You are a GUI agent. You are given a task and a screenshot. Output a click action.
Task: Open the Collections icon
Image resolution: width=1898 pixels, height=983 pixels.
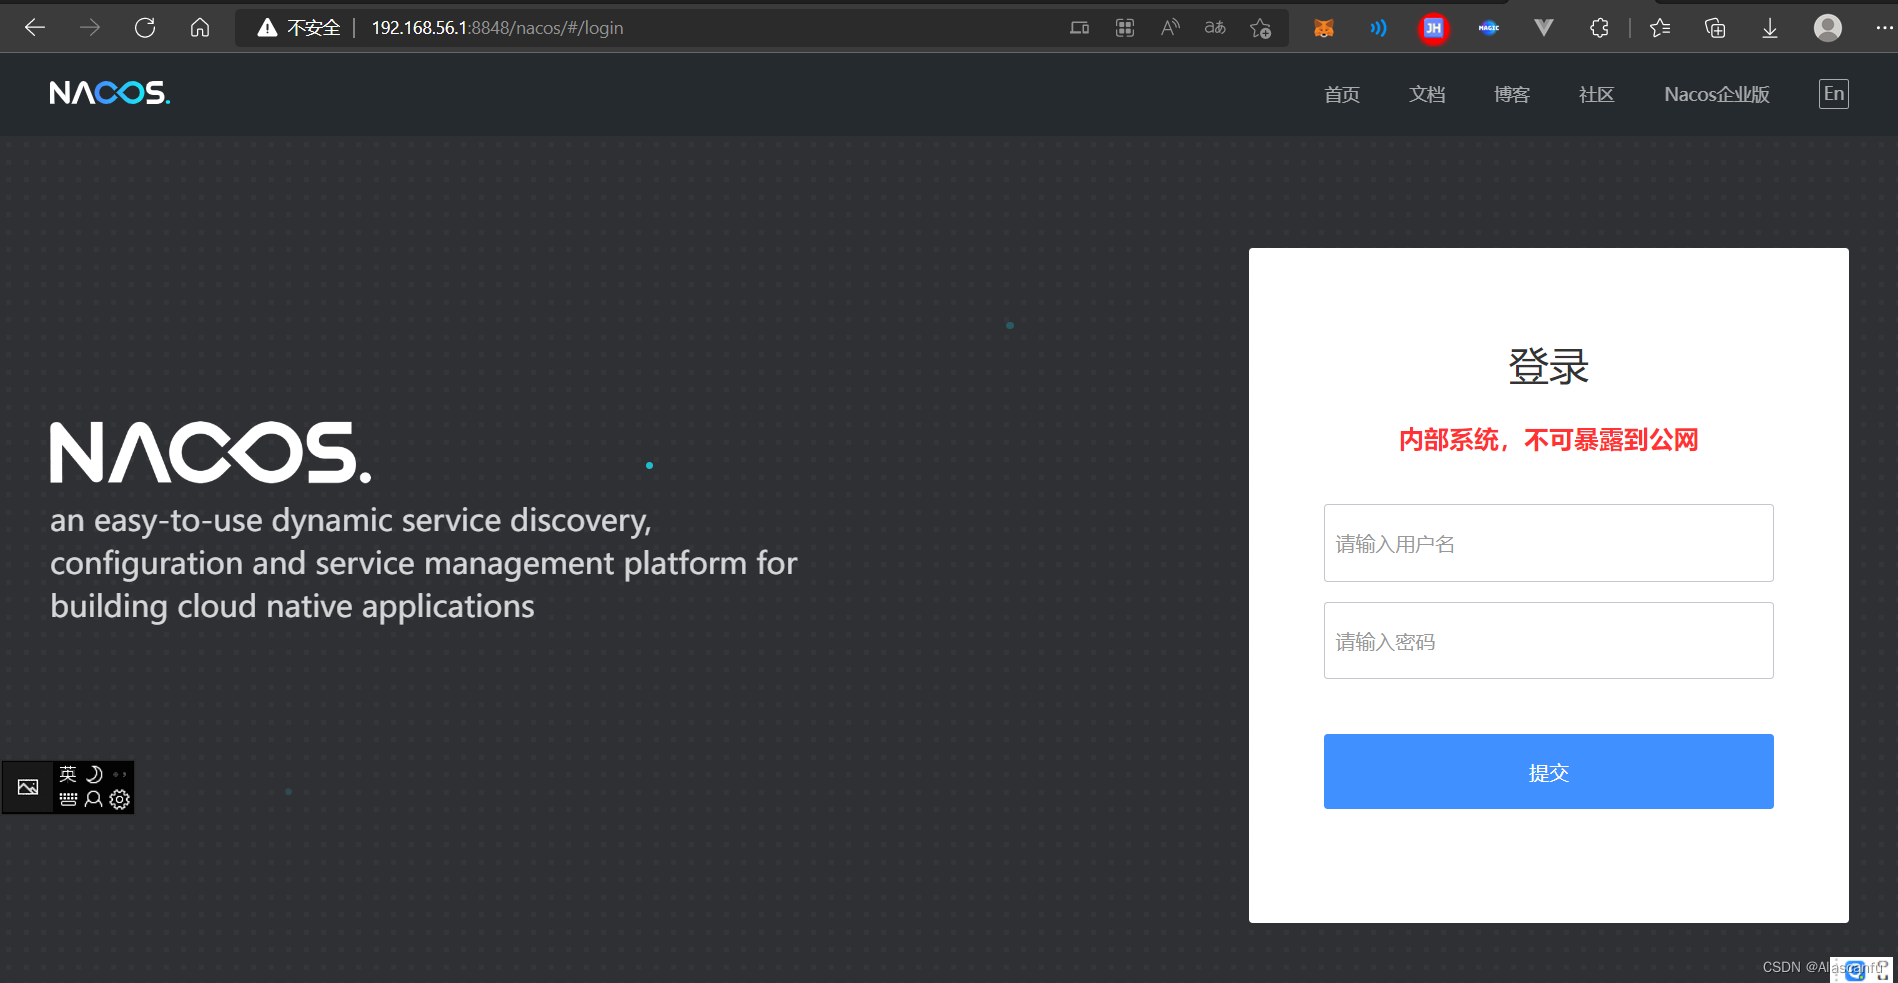pyautogui.click(x=1715, y=28)
